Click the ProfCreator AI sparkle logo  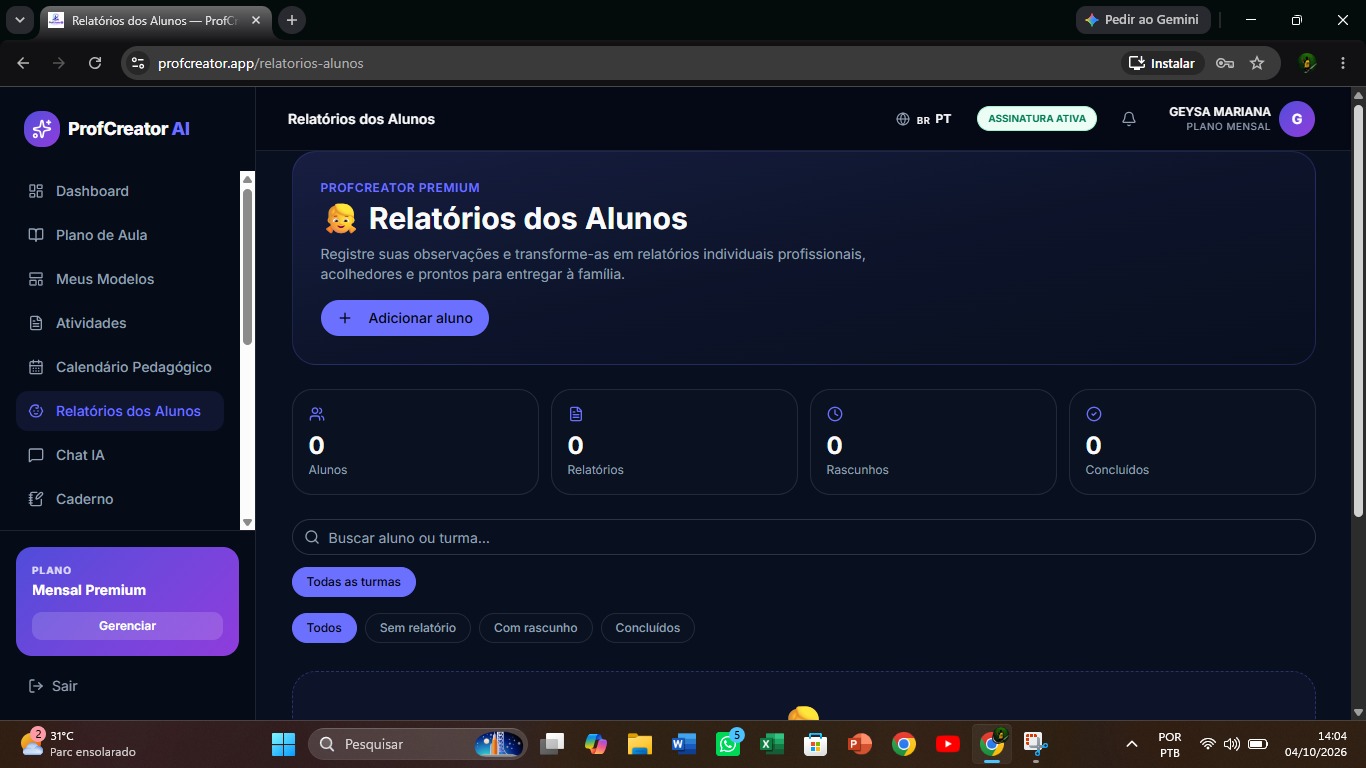coord(42,129)
